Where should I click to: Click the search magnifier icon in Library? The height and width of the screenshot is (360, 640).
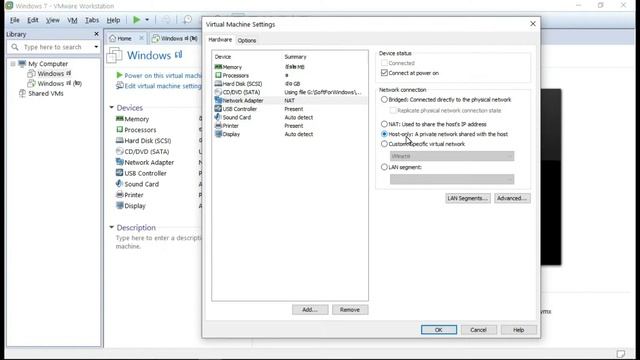tap(15, 47)
